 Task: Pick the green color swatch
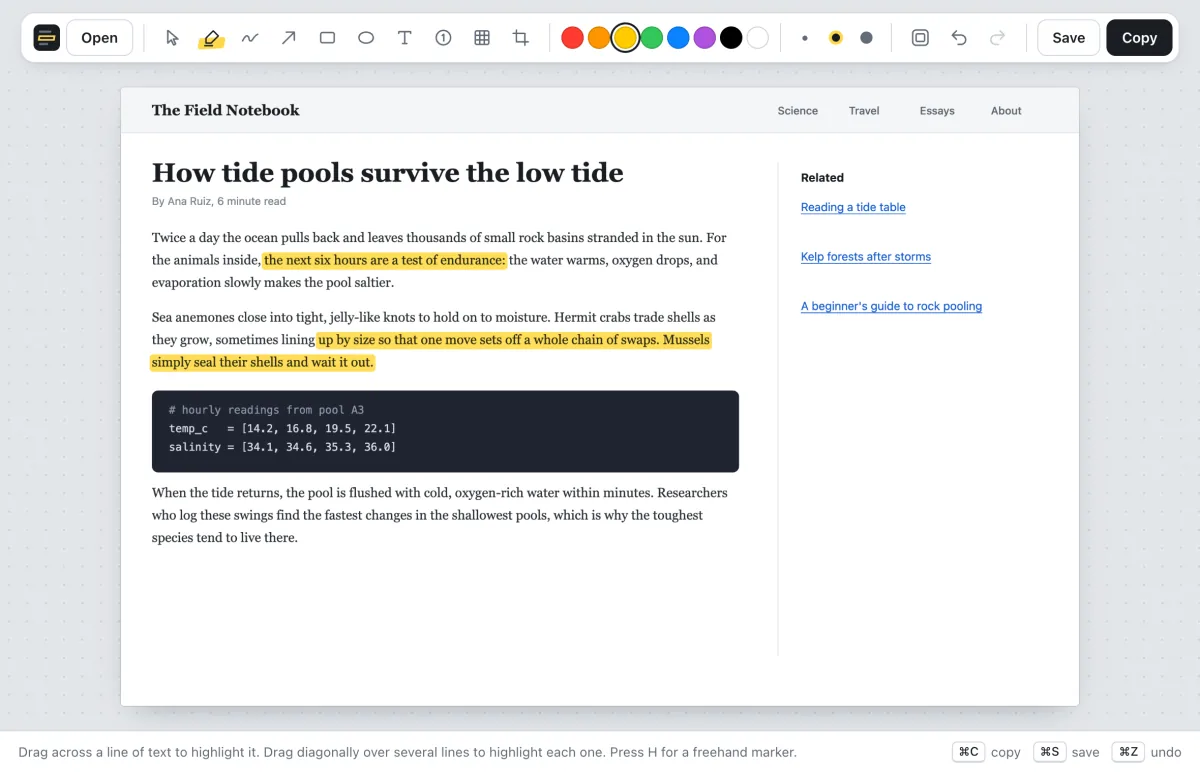[652, 38]
